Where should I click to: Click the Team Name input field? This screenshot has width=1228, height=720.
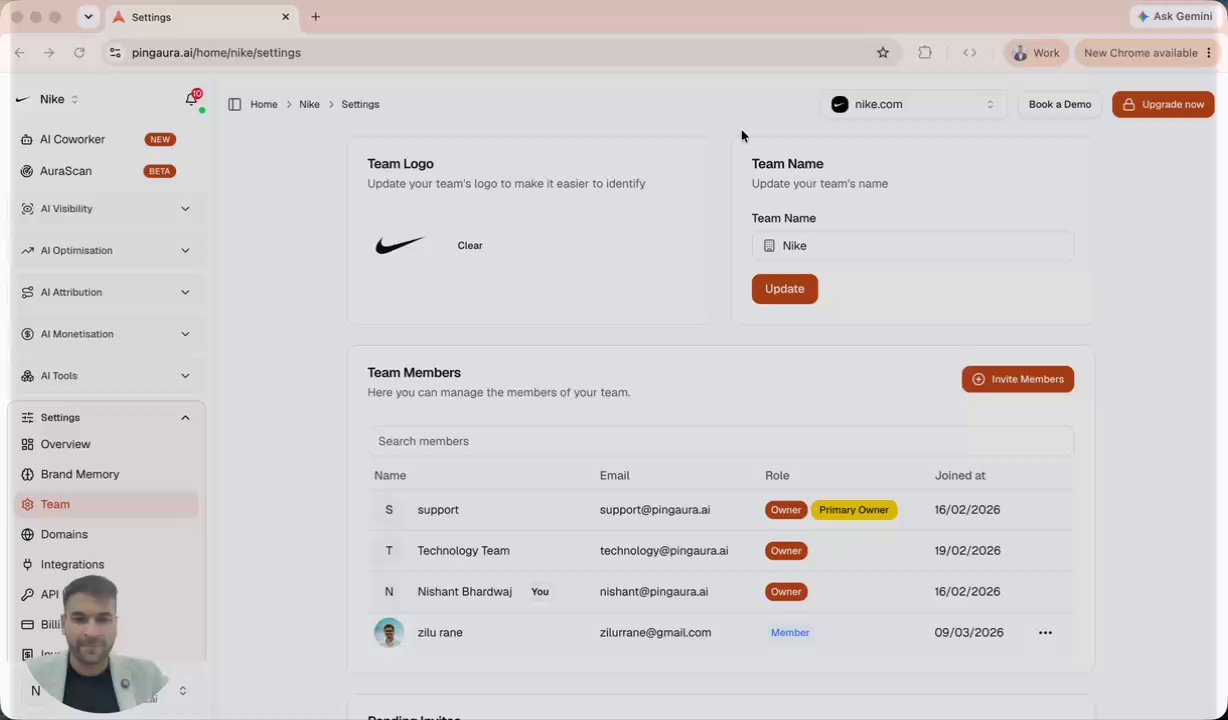tap(912, 246)
